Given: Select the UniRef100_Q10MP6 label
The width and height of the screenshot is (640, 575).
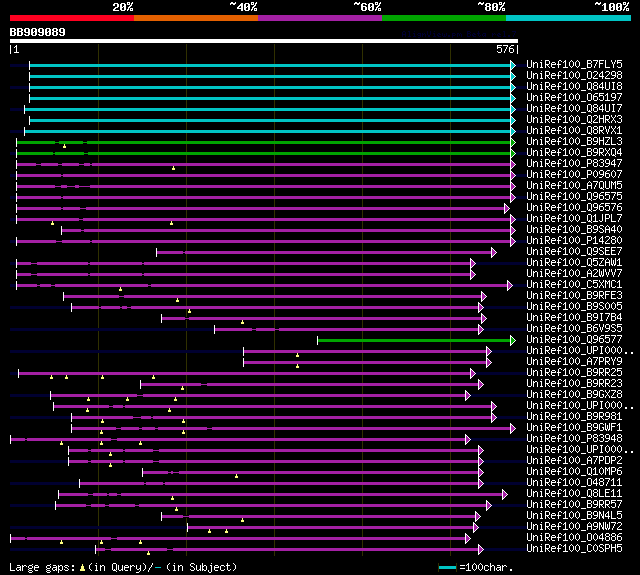Looking at the screenshot, I should tap(574, 472).
